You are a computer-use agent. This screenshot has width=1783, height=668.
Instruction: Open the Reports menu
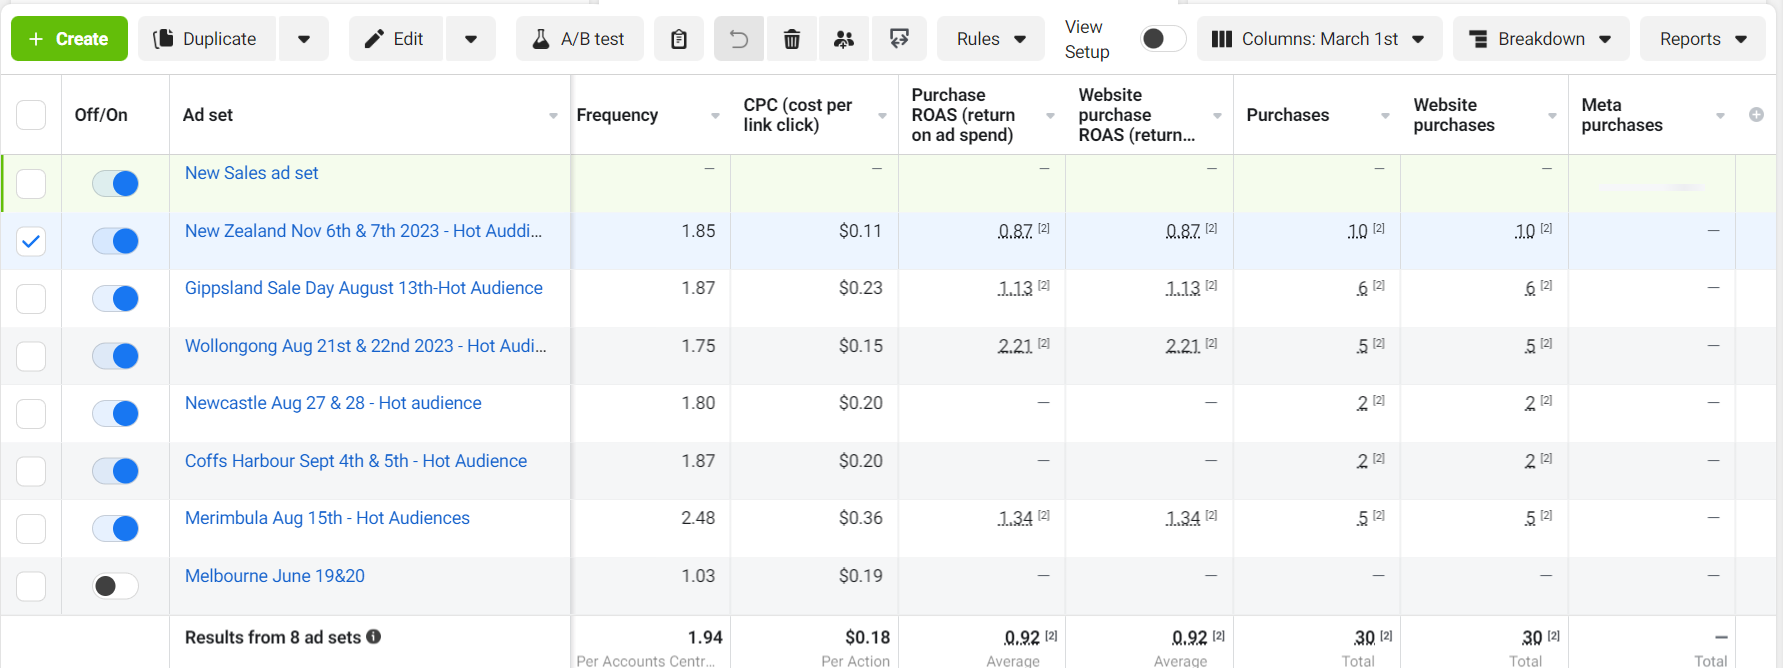1702,39
